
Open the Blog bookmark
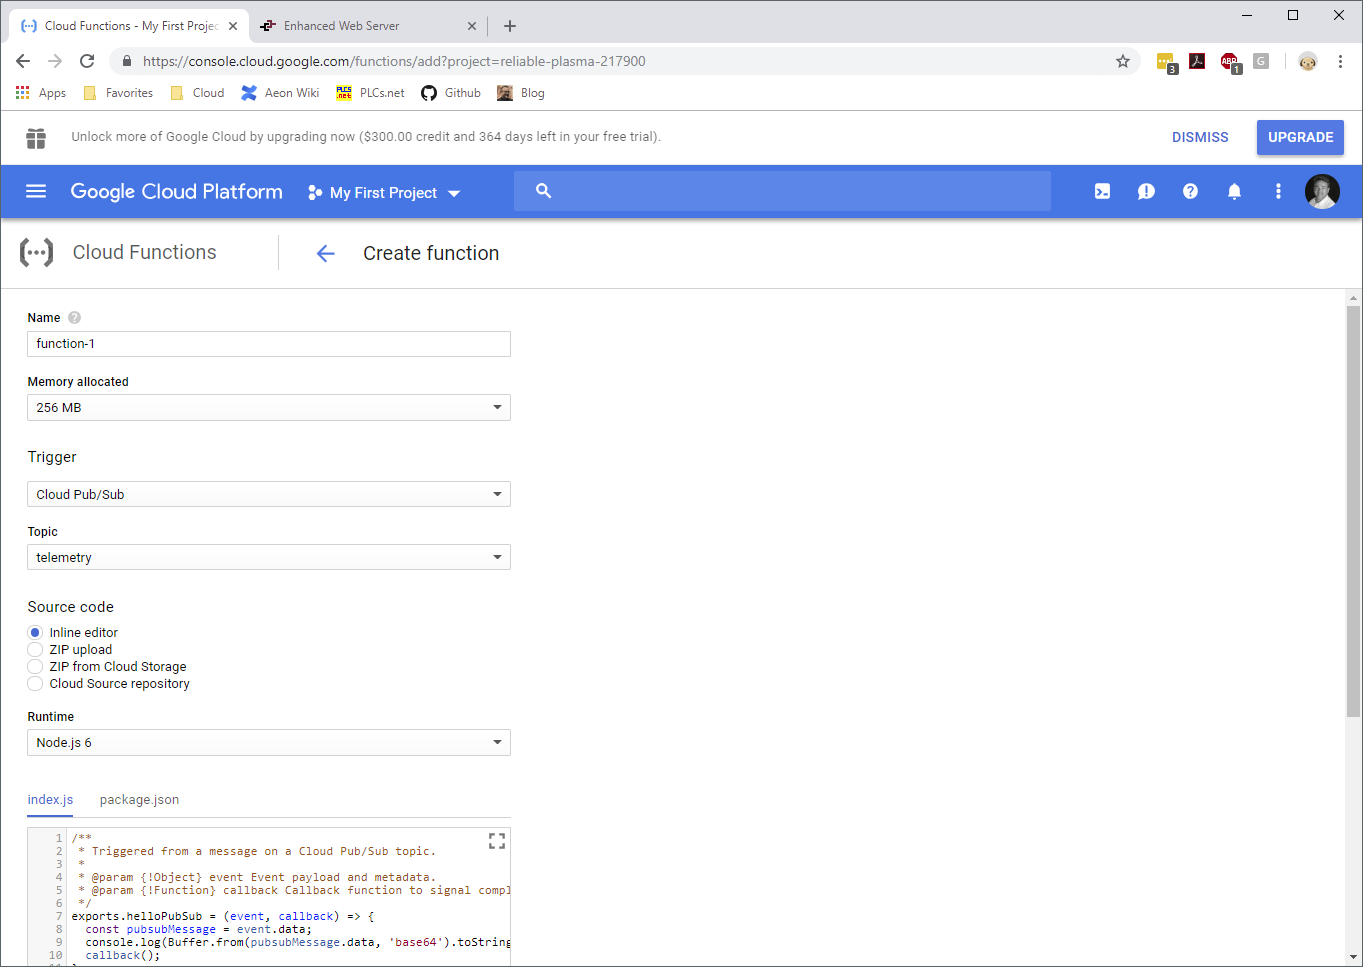tap(521, 93)
